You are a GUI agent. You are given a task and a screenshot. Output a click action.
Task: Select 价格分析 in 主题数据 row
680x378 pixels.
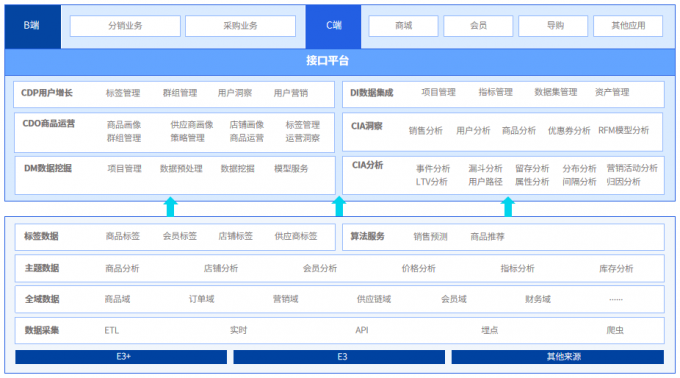[418, 269]
